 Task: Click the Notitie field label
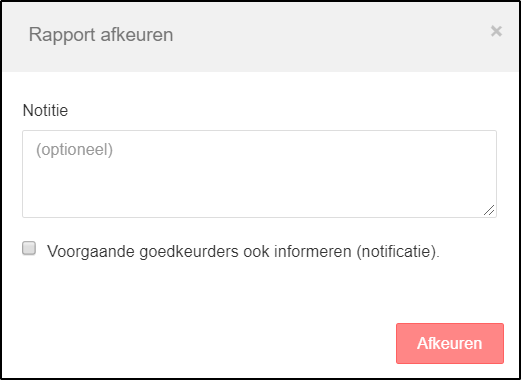coord(45,110)
